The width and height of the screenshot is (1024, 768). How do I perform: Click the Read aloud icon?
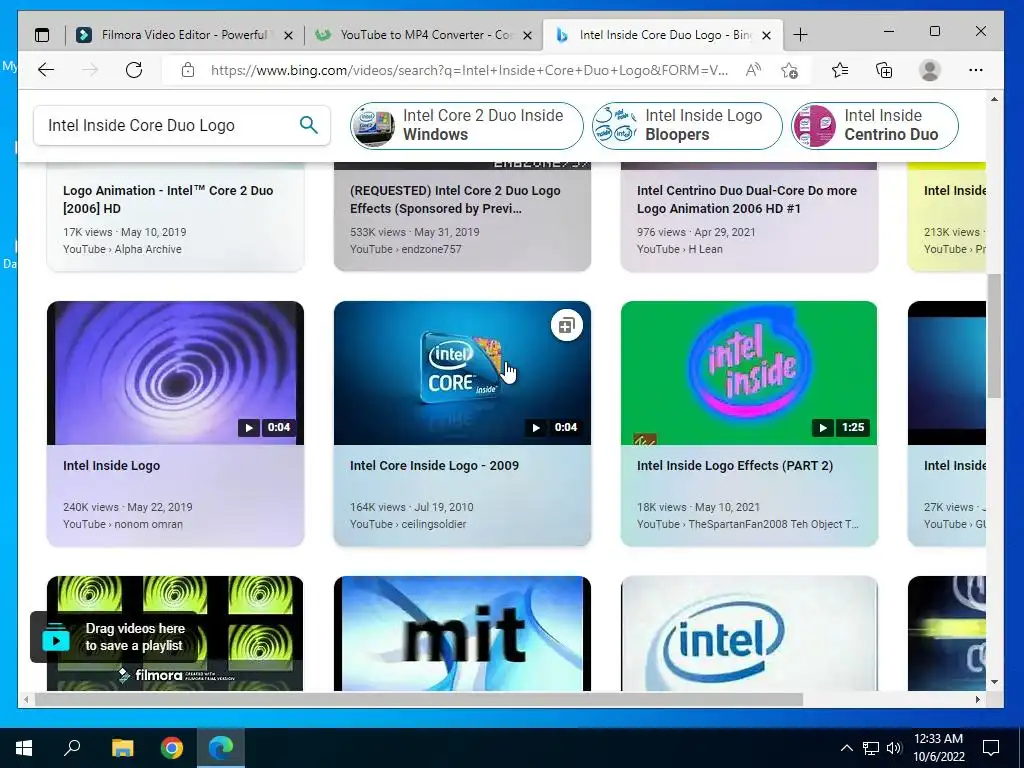click(753, 70)
